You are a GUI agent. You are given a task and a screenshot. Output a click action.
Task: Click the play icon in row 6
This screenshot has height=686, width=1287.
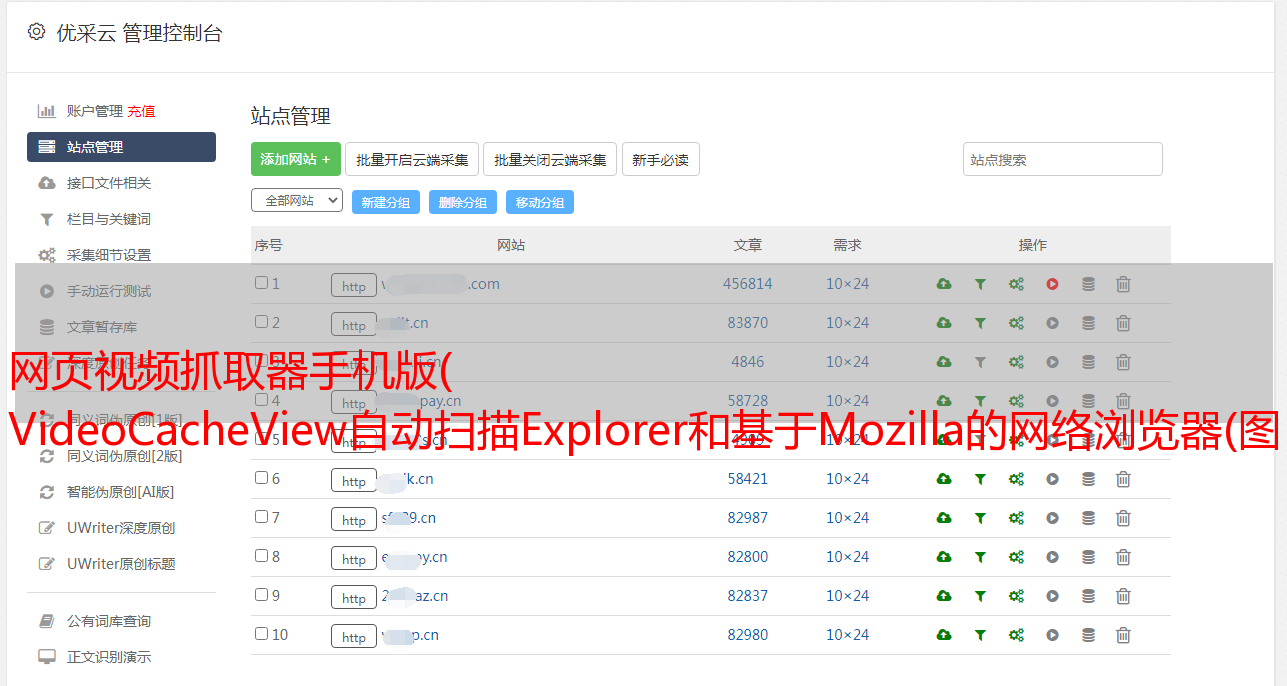tap(1052, 479)
